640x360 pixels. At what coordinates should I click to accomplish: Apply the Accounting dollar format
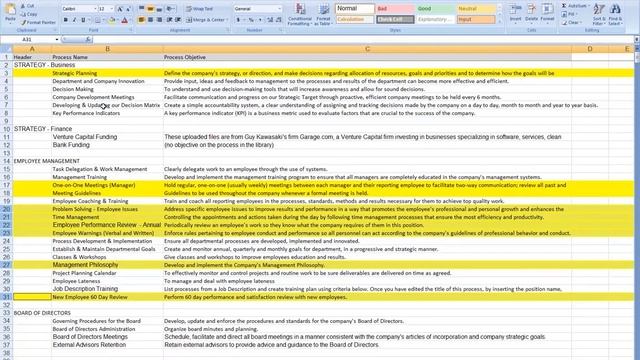click(x=238, y=20)
